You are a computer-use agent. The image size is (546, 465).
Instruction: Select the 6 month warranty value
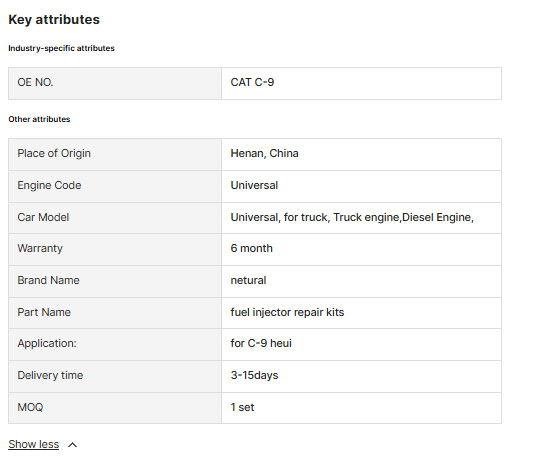(x=251, y=248)
